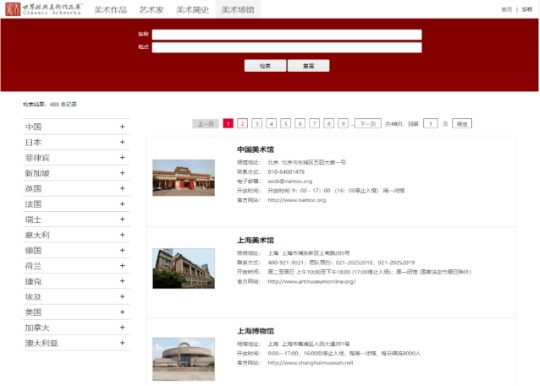
Task: Go to results page 2
Action: click(x=242, y=124)
